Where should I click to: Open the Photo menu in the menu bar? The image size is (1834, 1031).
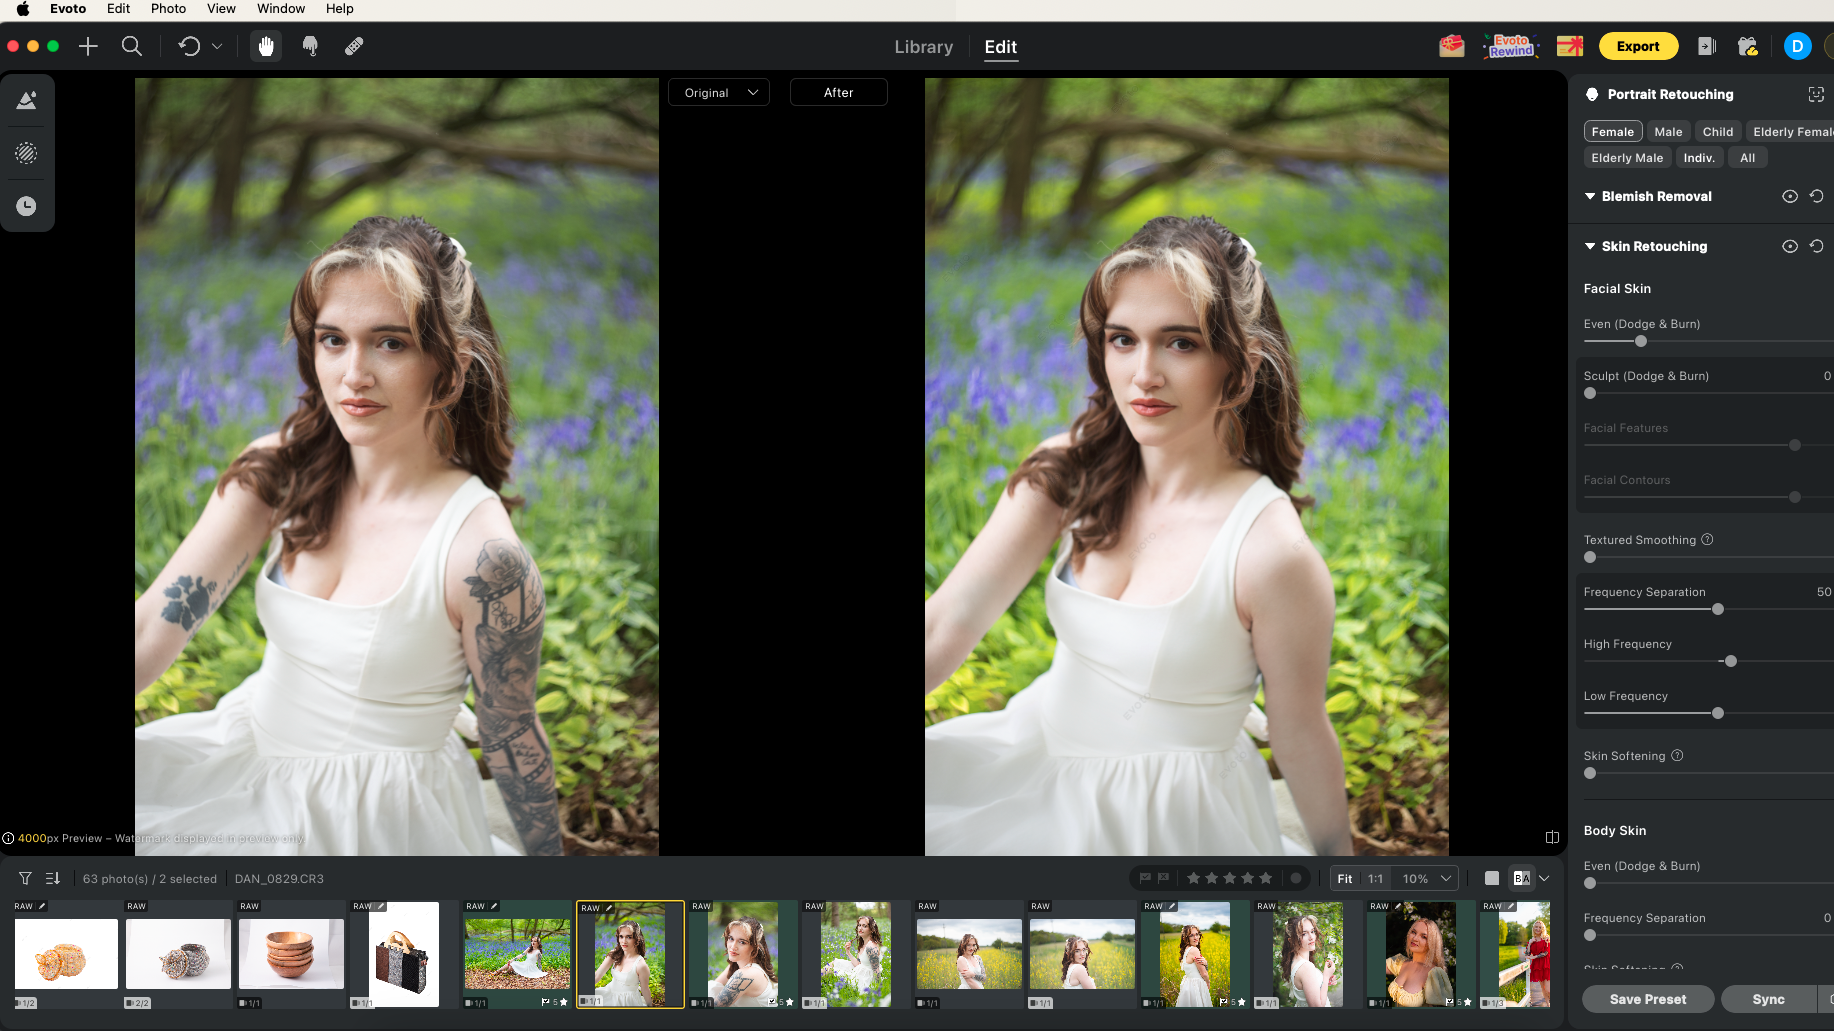point(168,8)
